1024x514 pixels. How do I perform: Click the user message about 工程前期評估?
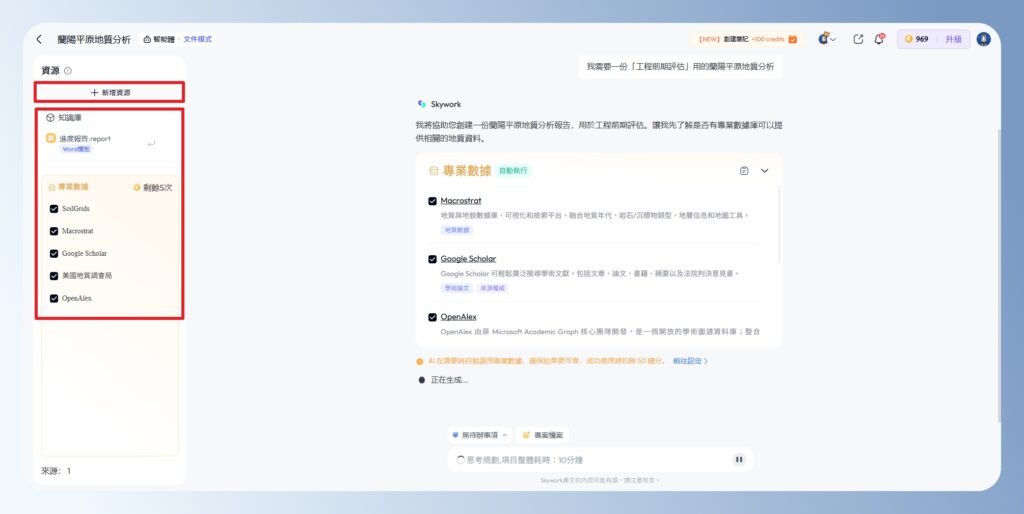coord(680,67)
